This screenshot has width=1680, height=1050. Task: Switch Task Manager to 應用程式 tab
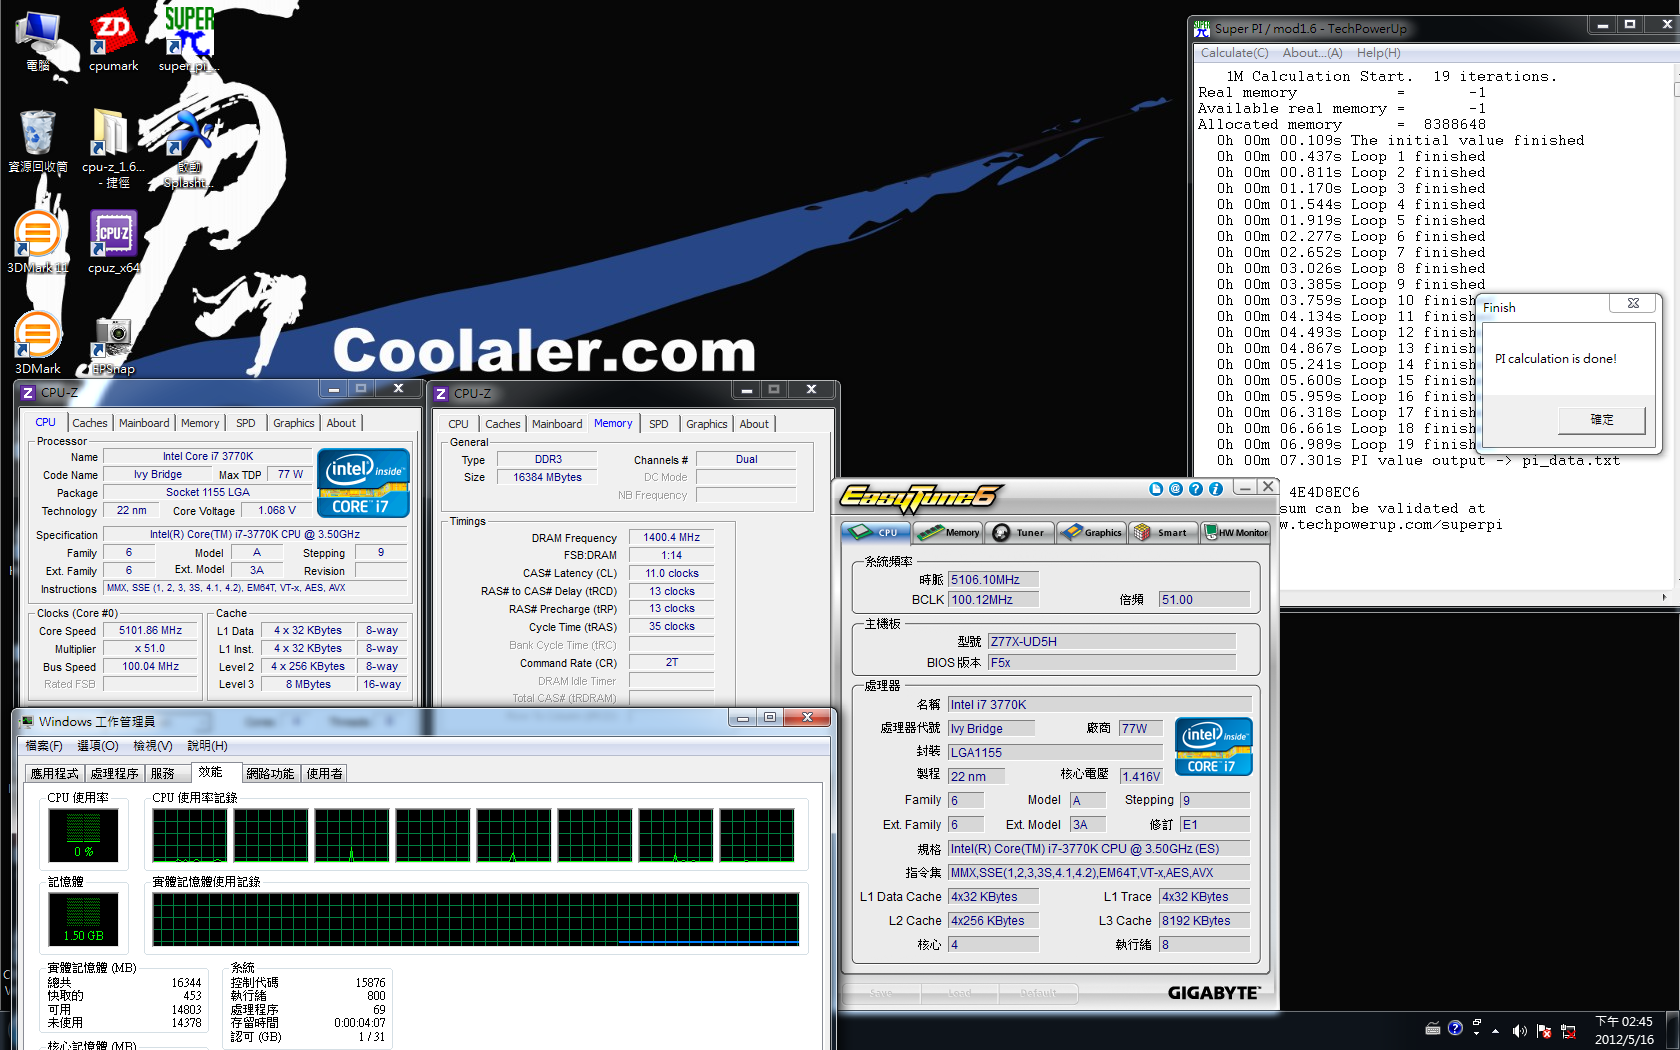(x=54, y=774)
